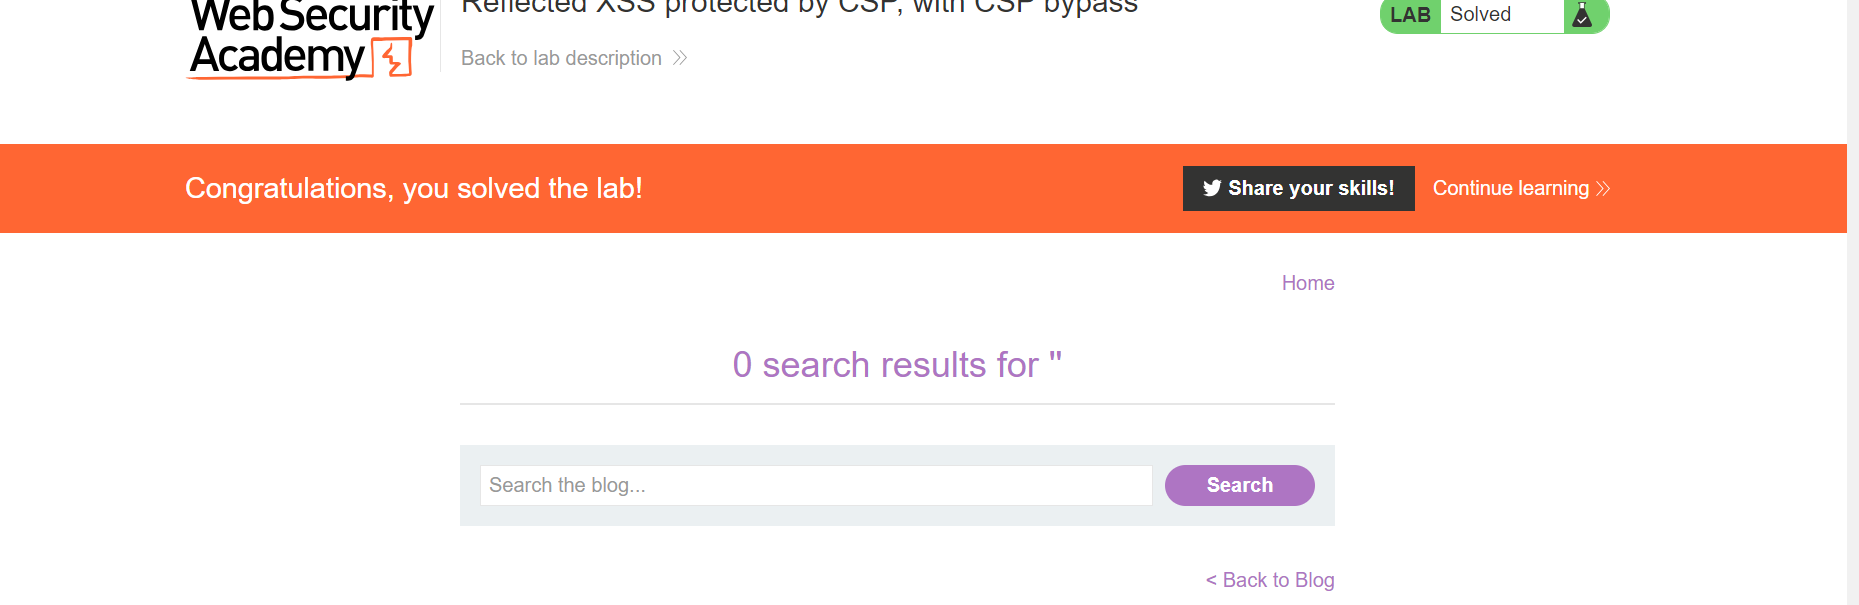This screenshot has width=1859, height=605.
Task: Click the double chevron after Back to lab description
Action: pos(679,58)
